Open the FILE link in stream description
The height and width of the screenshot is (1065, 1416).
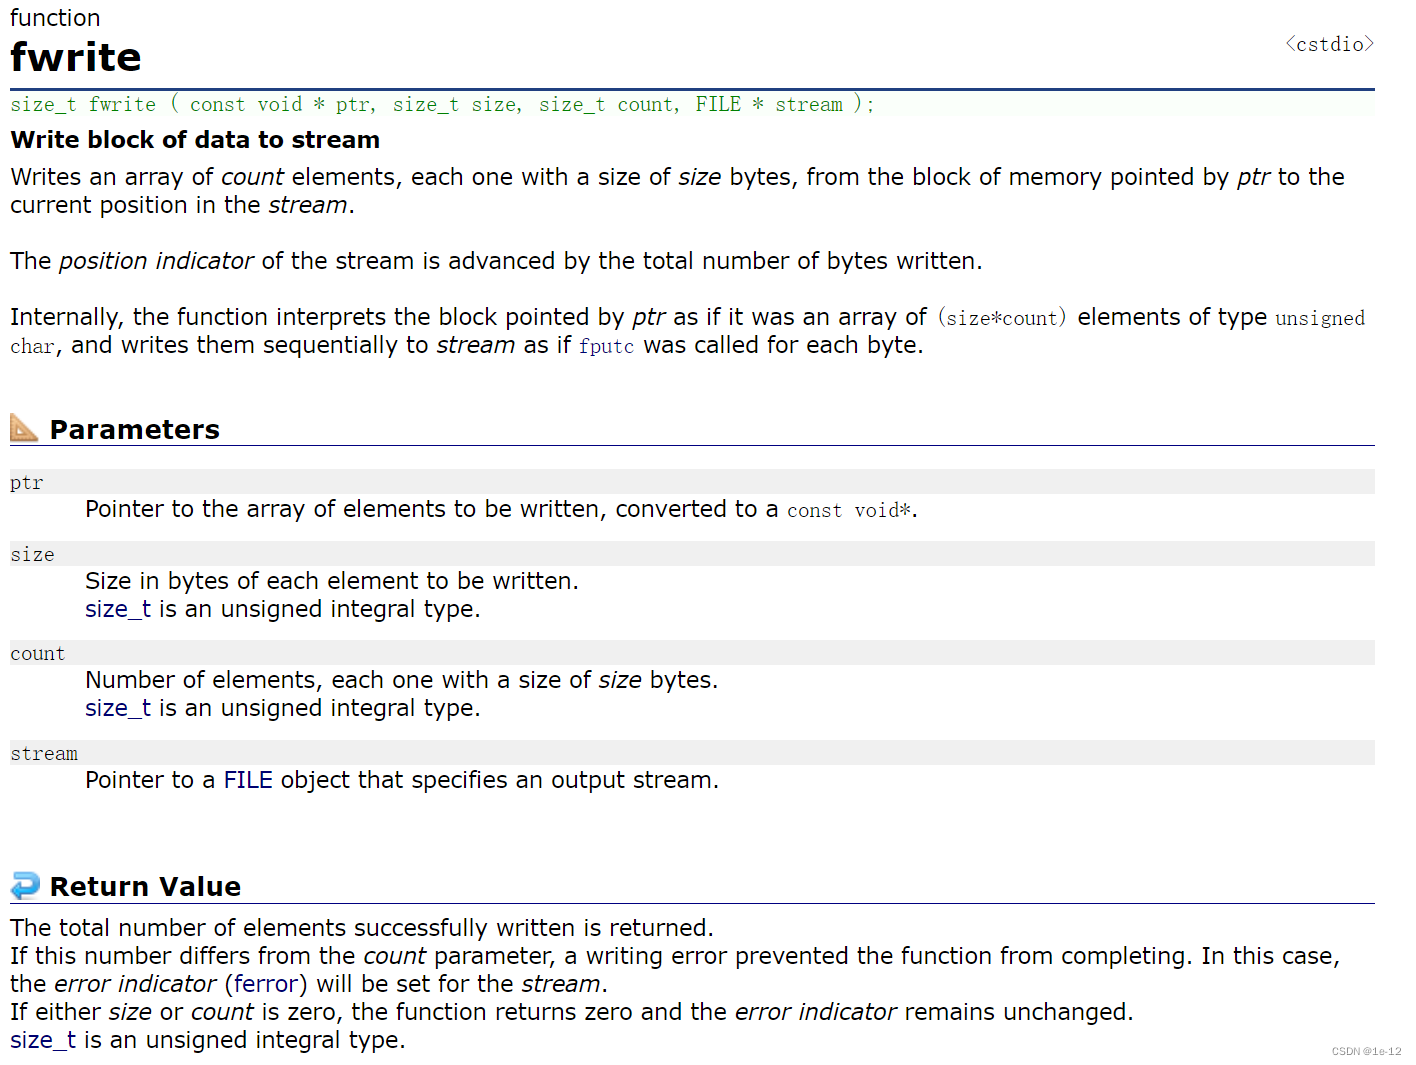pos(248,780)
